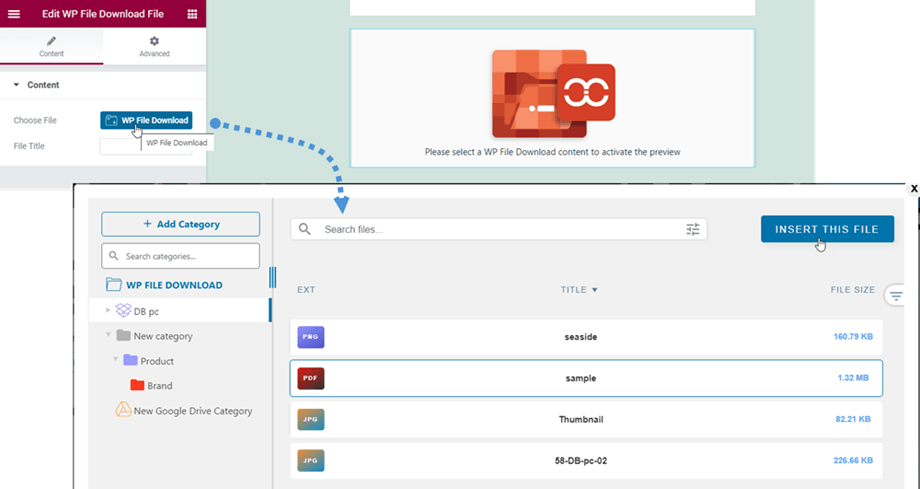The image size is (920, 489).
Task: Click the PNG icon of seaside file
Action: coord(311,338)
